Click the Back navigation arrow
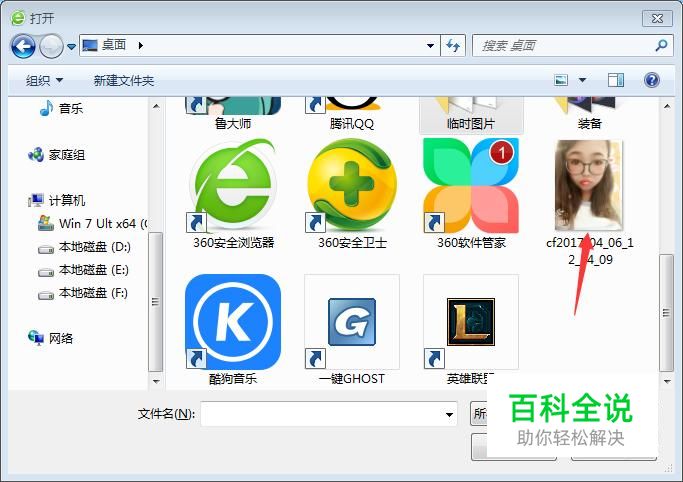Screen dimensions: 683x482 (23, 46)
